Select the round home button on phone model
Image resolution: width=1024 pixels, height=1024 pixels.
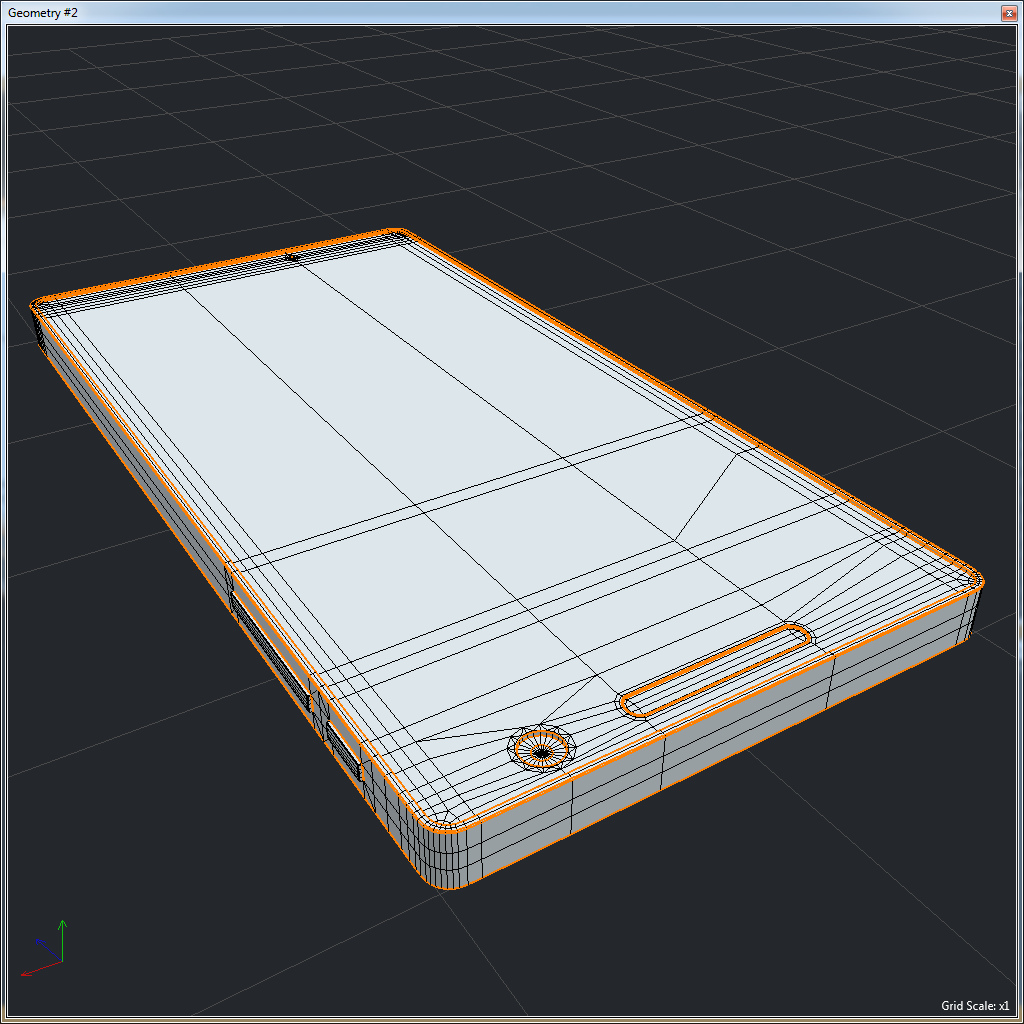click(x=541, y=748)
